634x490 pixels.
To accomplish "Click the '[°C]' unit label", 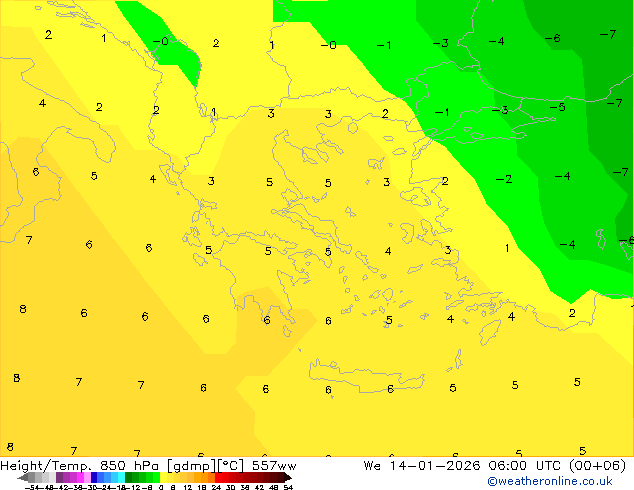I will pos(230,466).
